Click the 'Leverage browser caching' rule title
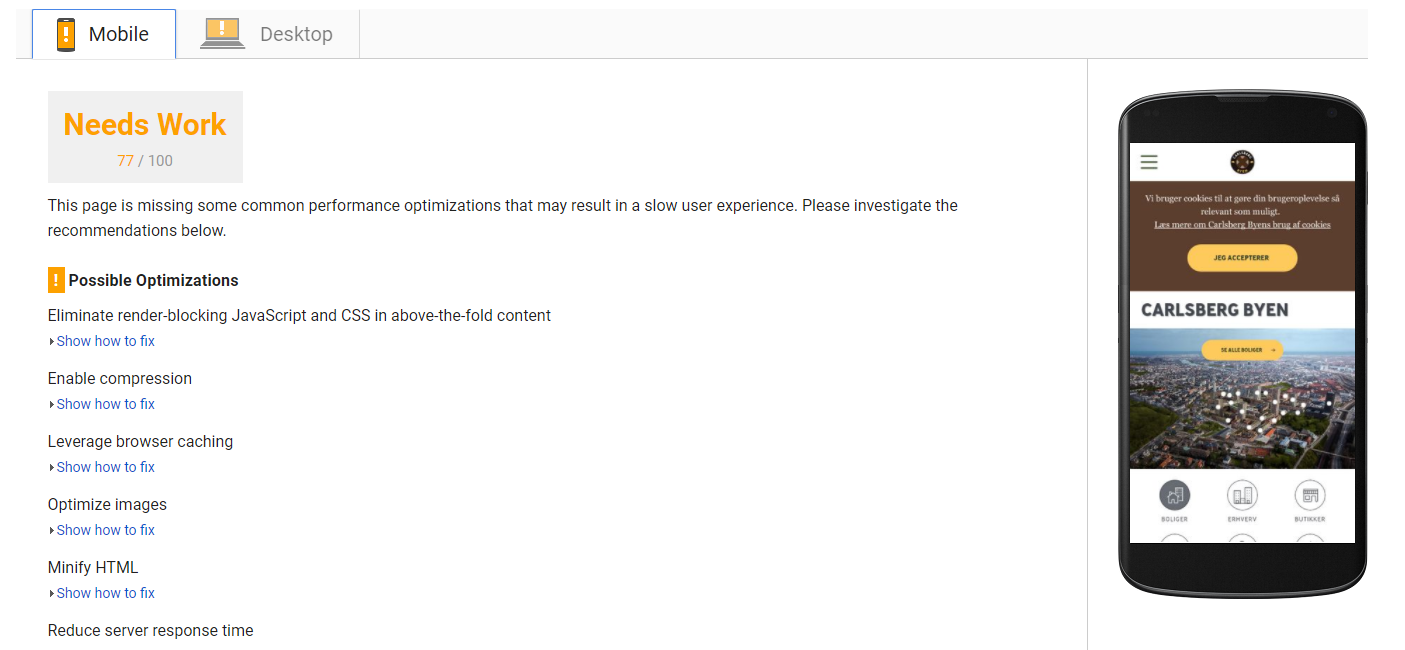1405x650 pixels. tap(140, 441)
